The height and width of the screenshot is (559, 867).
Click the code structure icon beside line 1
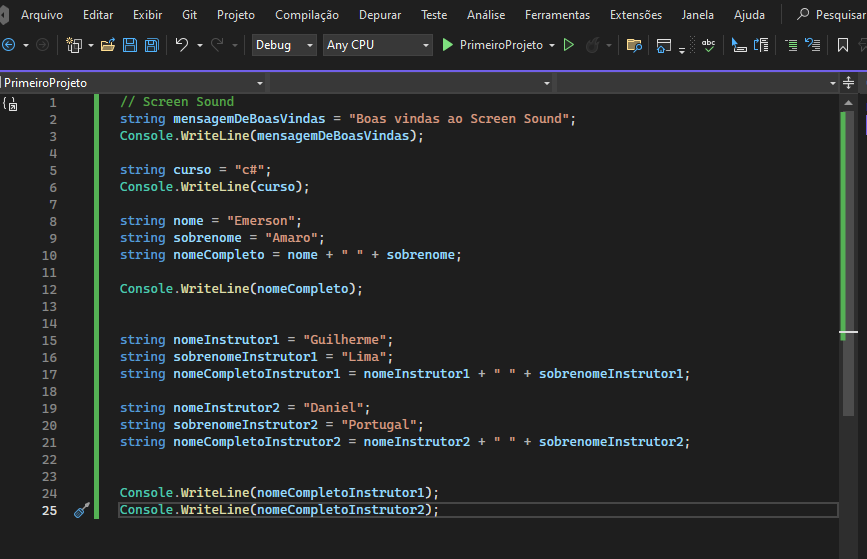pyautogui.click(x=10, y=103)
